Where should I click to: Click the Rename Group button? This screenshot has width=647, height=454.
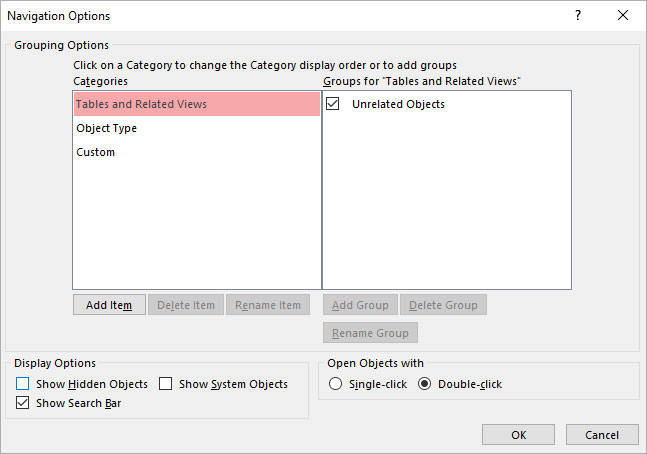coord(370,333)
